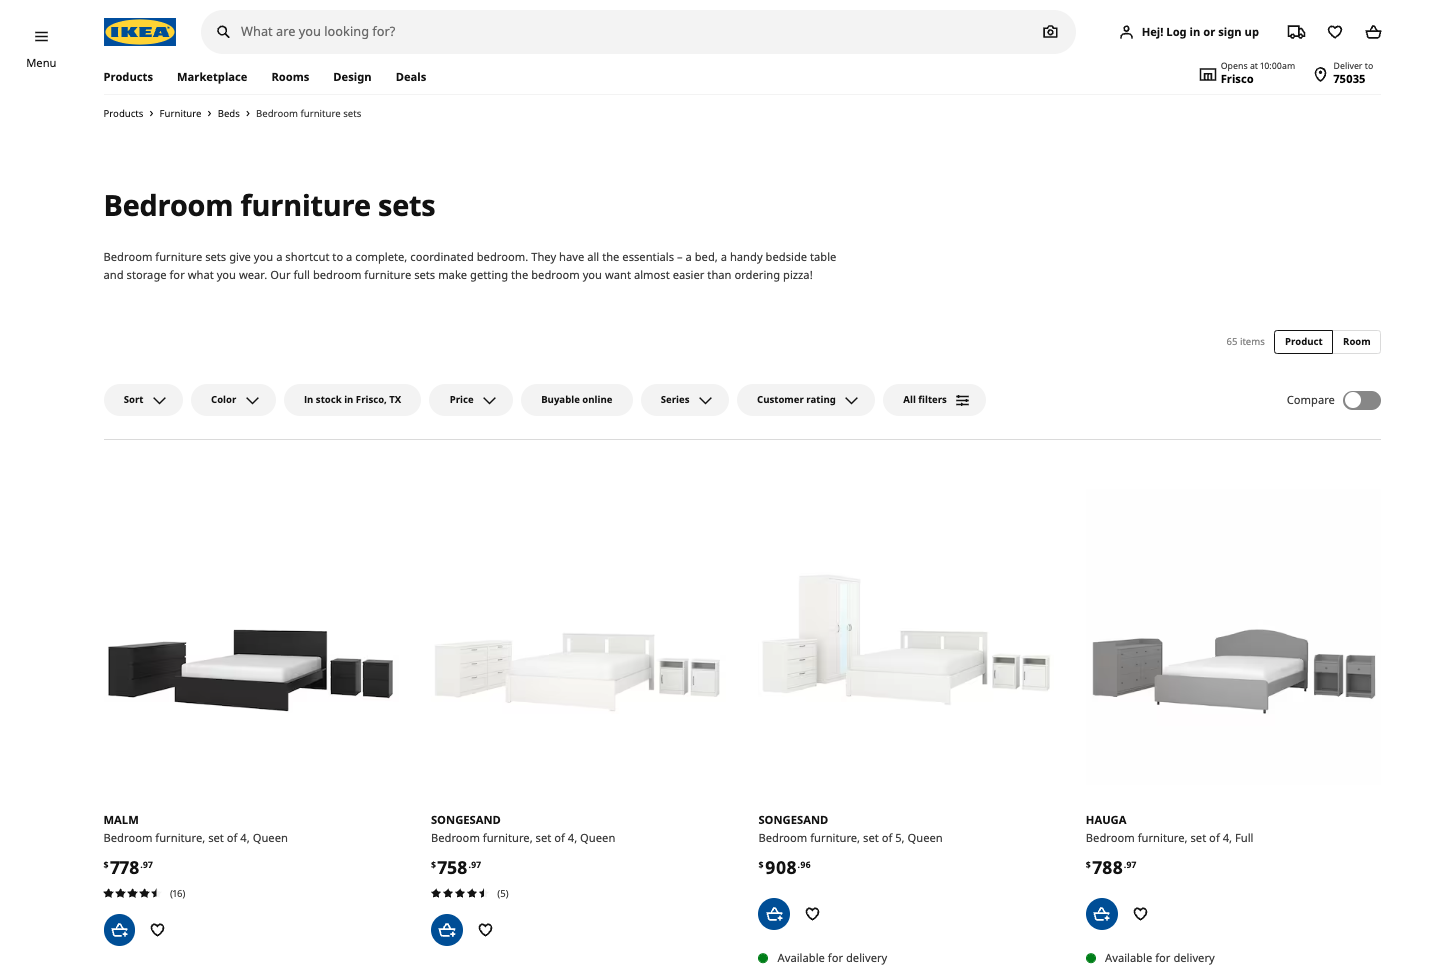Add HAUGA set to shopping bag
This screenshot has height=969, width=1450.
tap(1102, 914)
